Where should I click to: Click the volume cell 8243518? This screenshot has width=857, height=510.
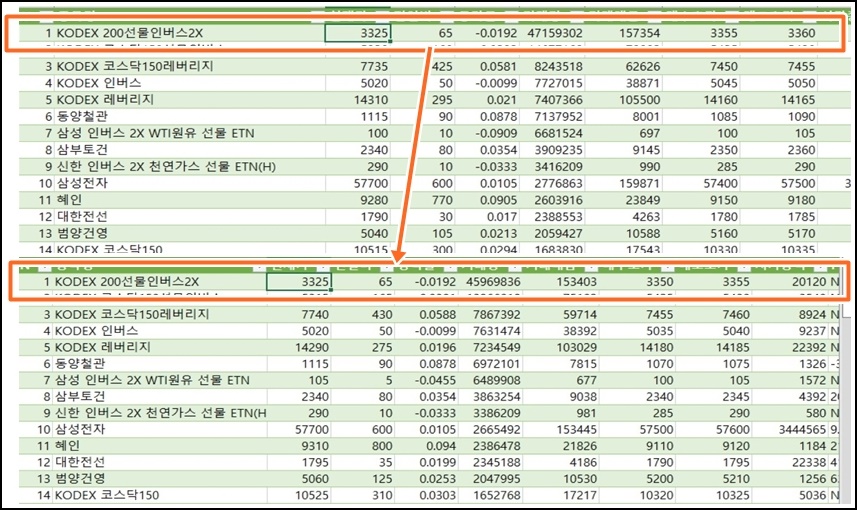point(551,67)
